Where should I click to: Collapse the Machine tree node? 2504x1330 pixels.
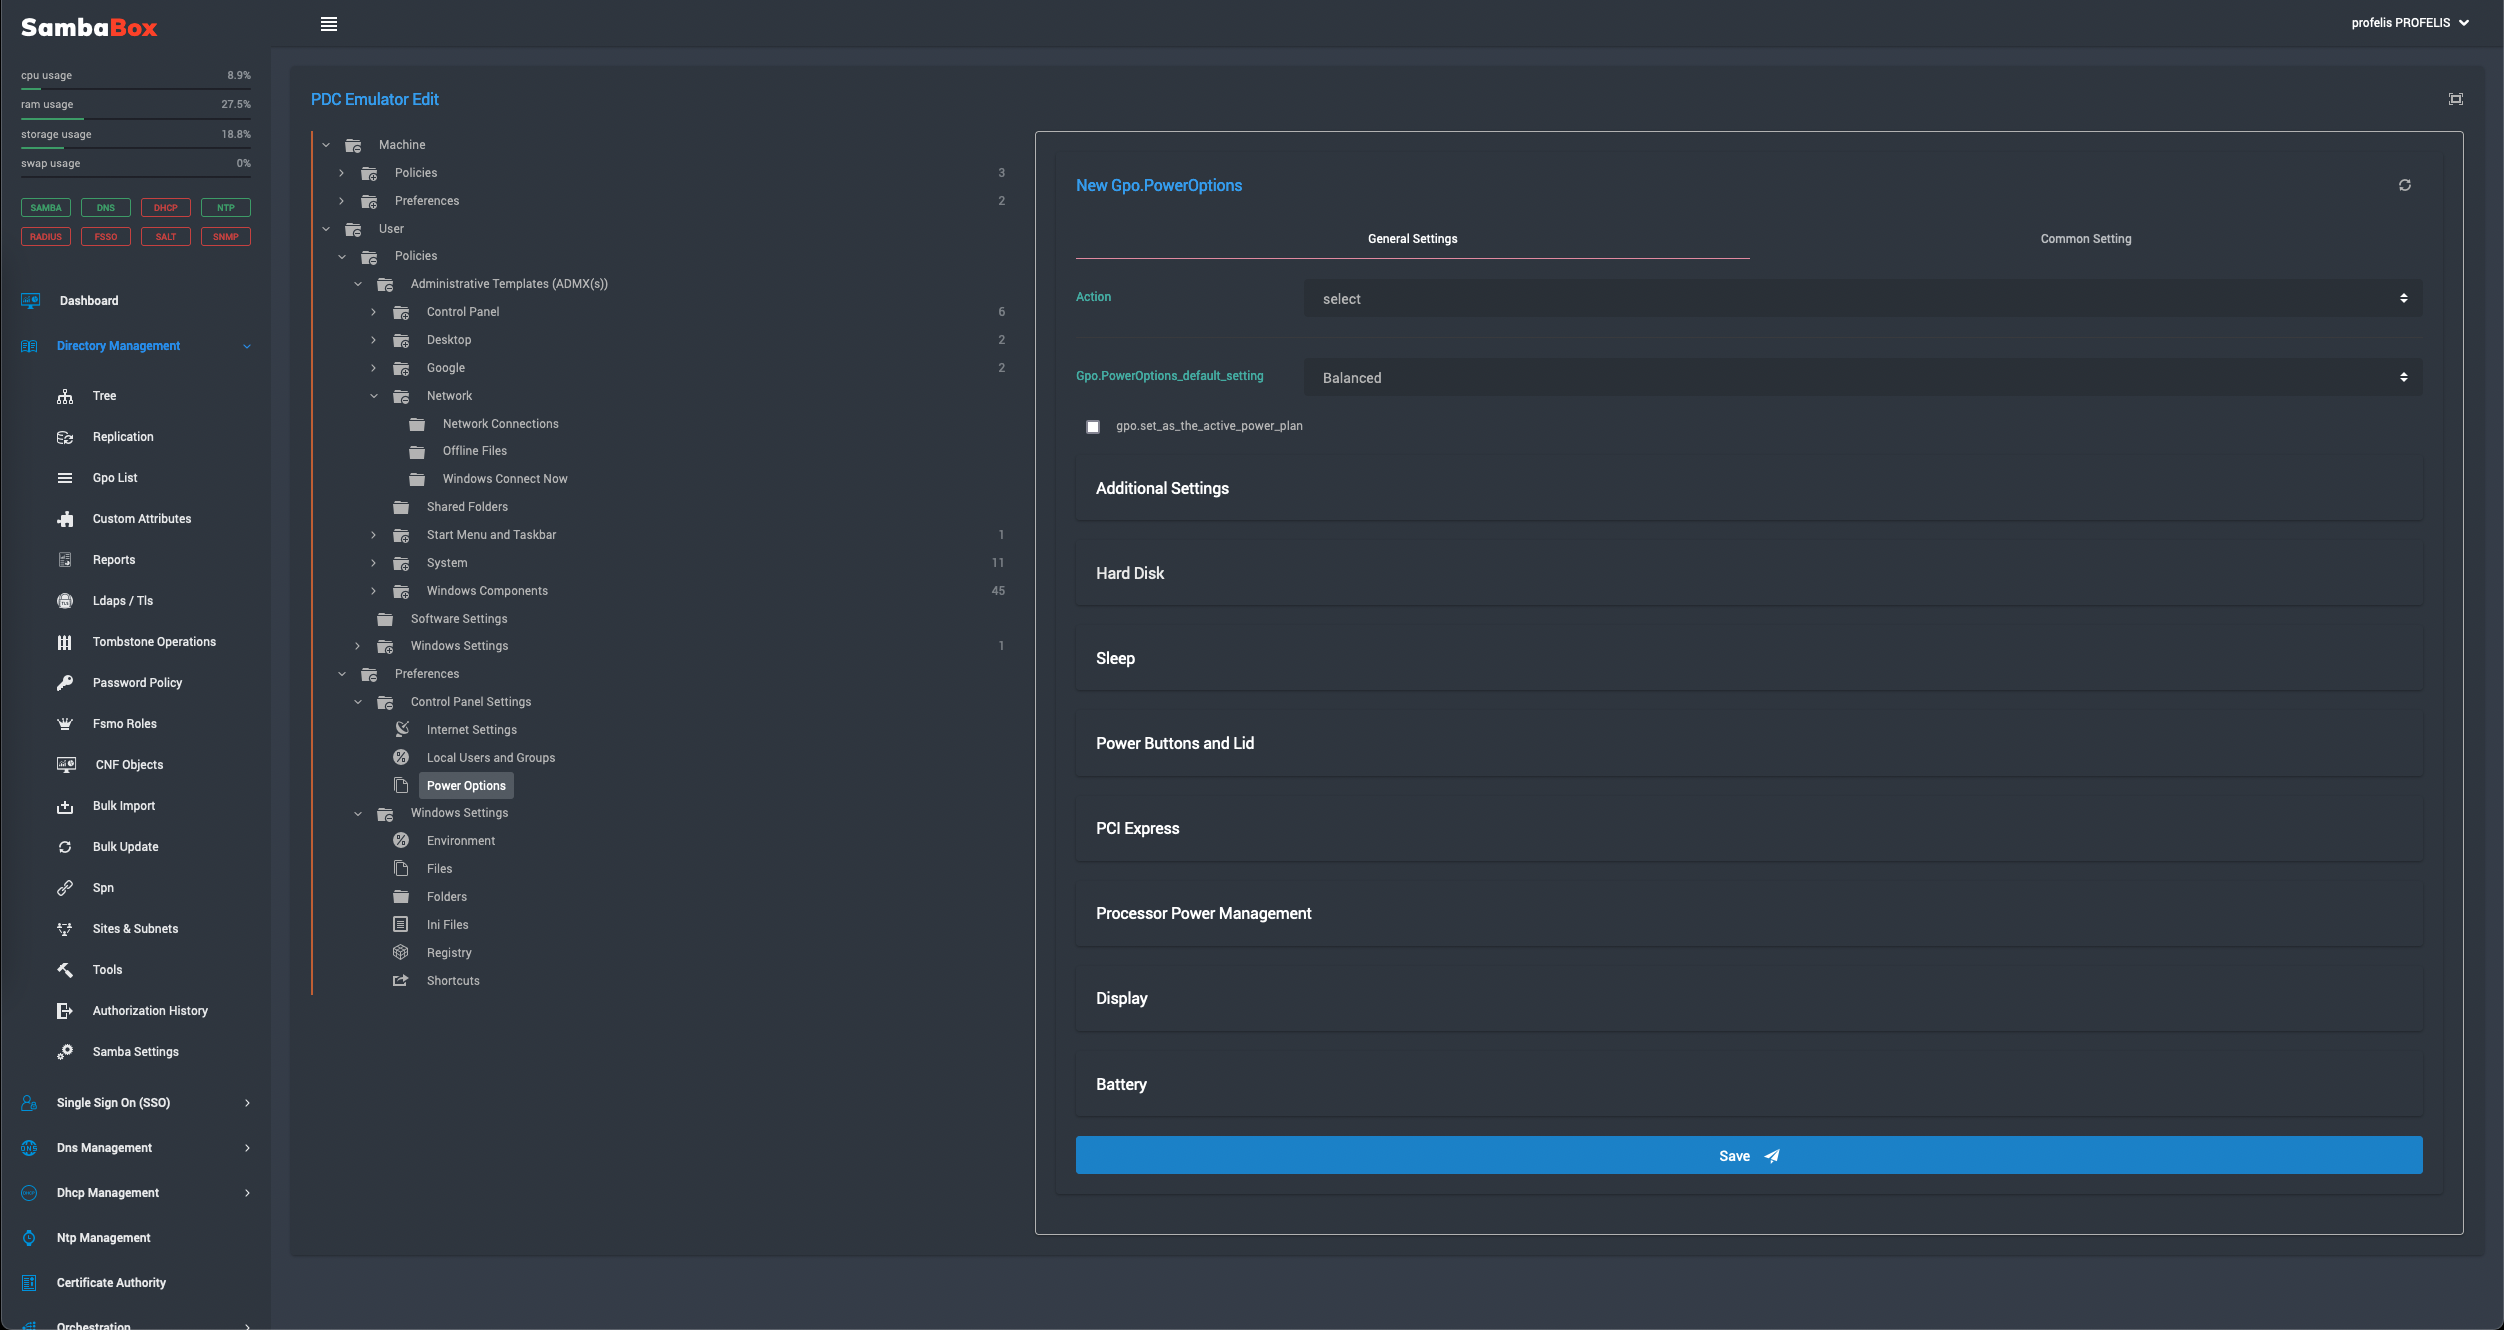pos(326,145)
